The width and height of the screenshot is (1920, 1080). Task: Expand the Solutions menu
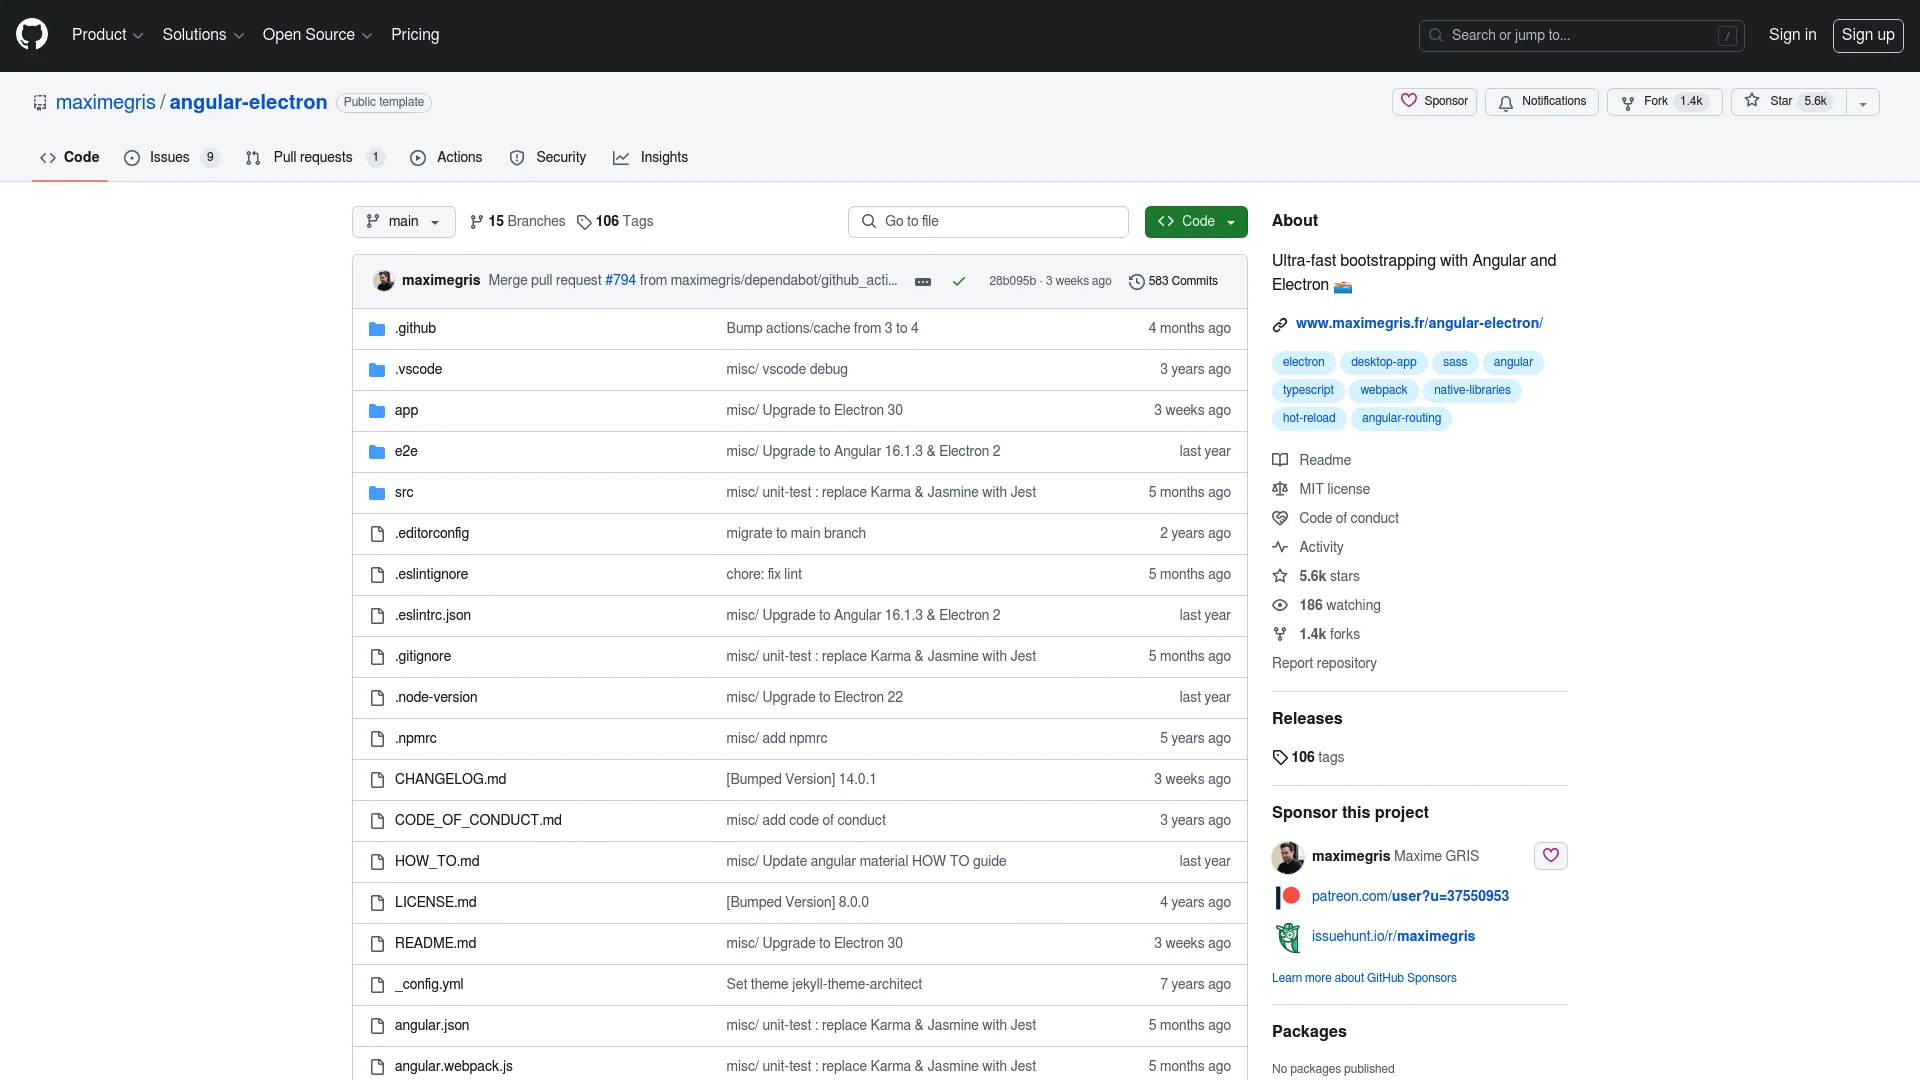coord(203,35)
